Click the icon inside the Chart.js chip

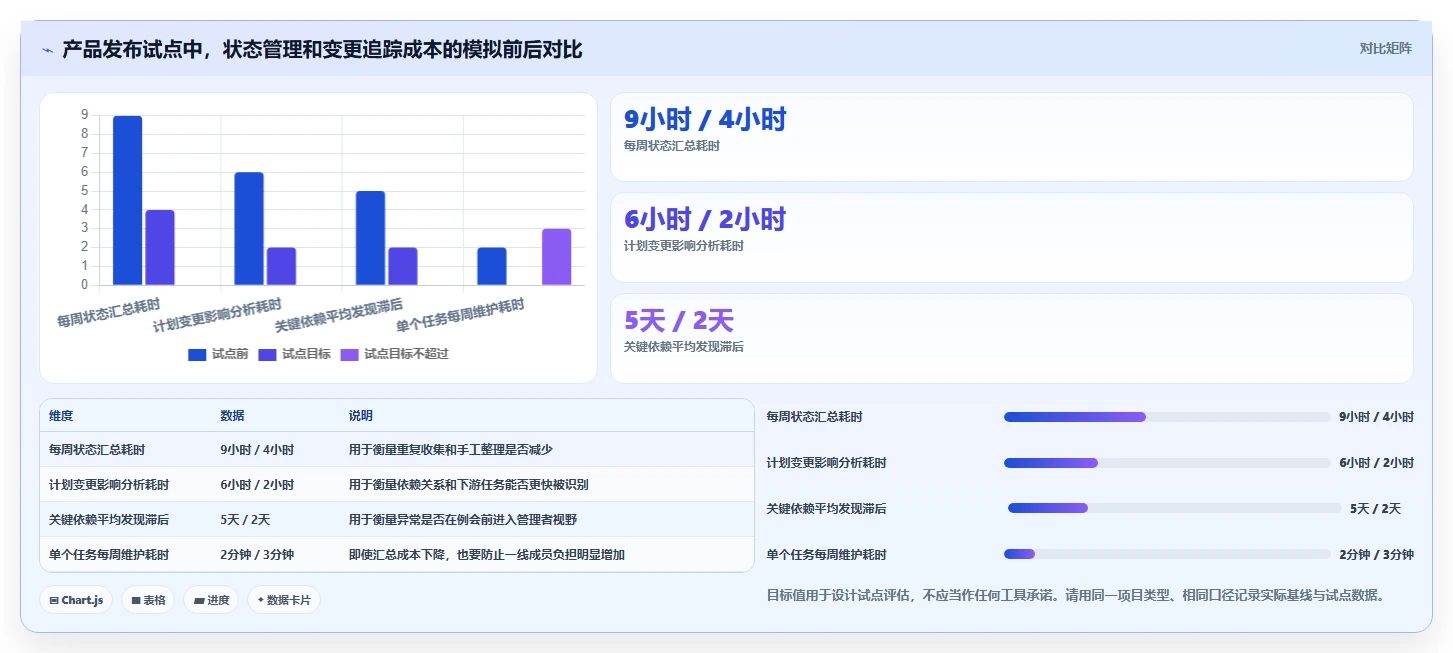(54, 601)
